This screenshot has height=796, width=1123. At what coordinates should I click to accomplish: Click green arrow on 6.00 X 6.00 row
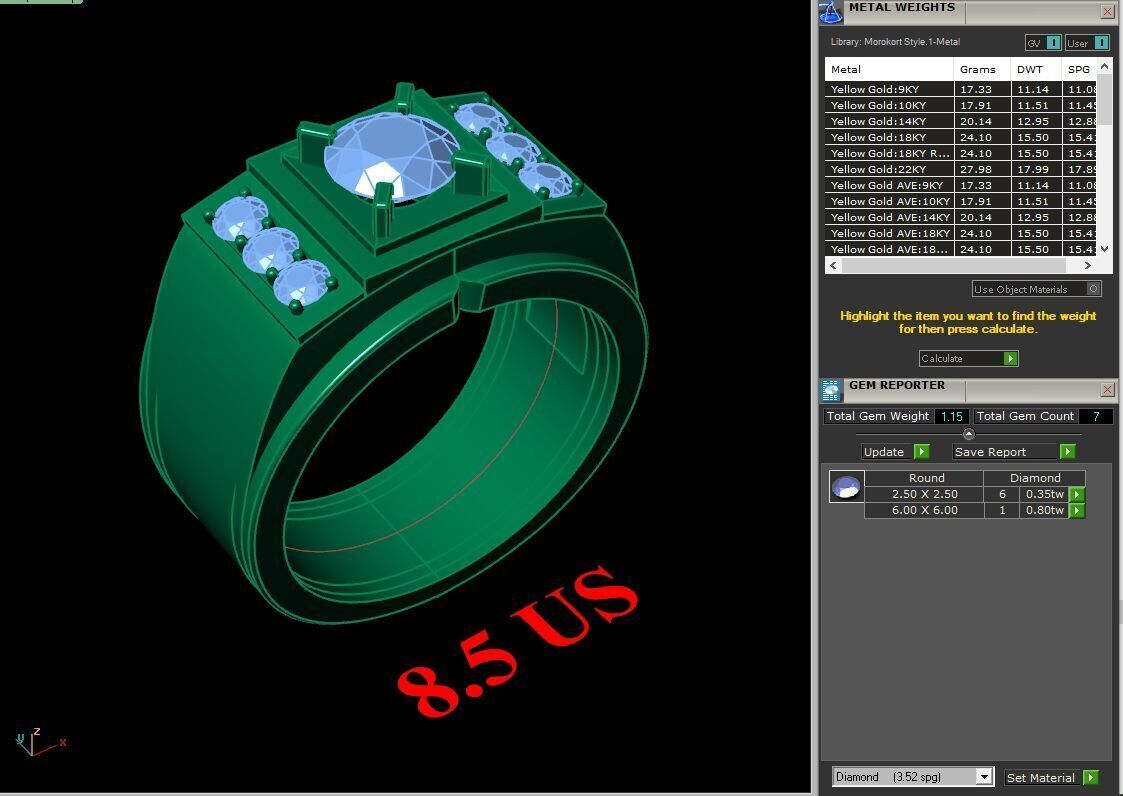[x=1077, y=510]
